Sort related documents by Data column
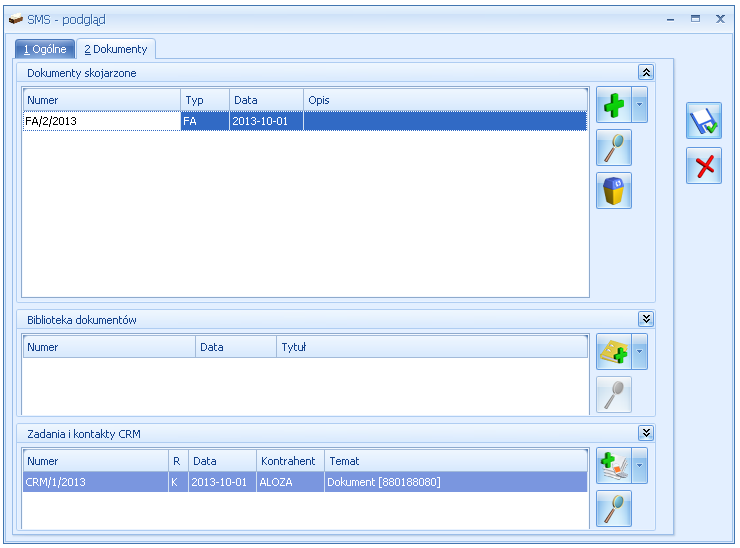Viewport: 740px width, 548px height. click(266, 100)
